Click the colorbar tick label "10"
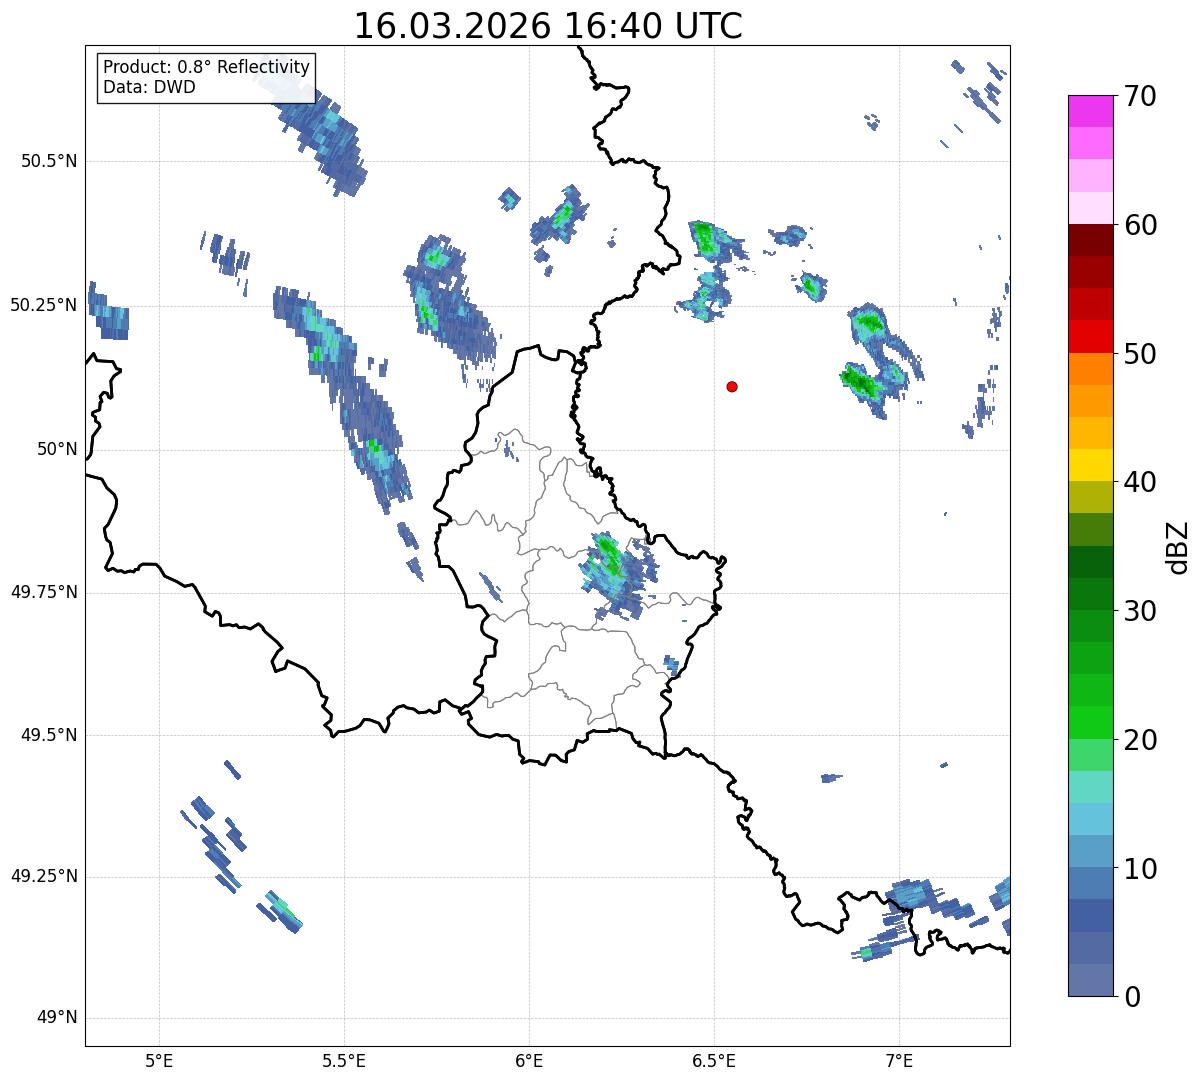1202x1081 pixels. pos(1140,868)
